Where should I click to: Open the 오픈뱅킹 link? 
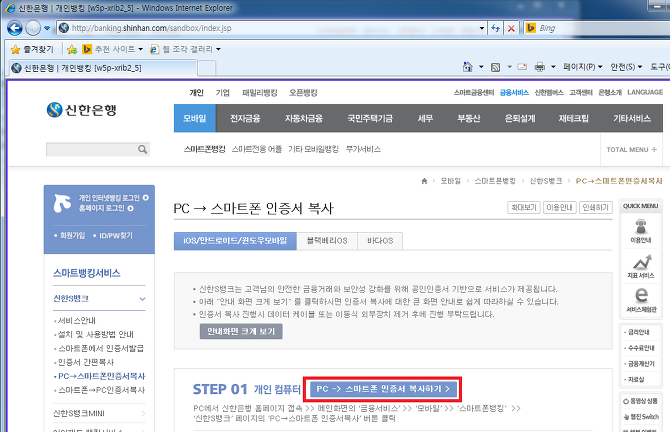pyautogui.click(x=303, y=93)
